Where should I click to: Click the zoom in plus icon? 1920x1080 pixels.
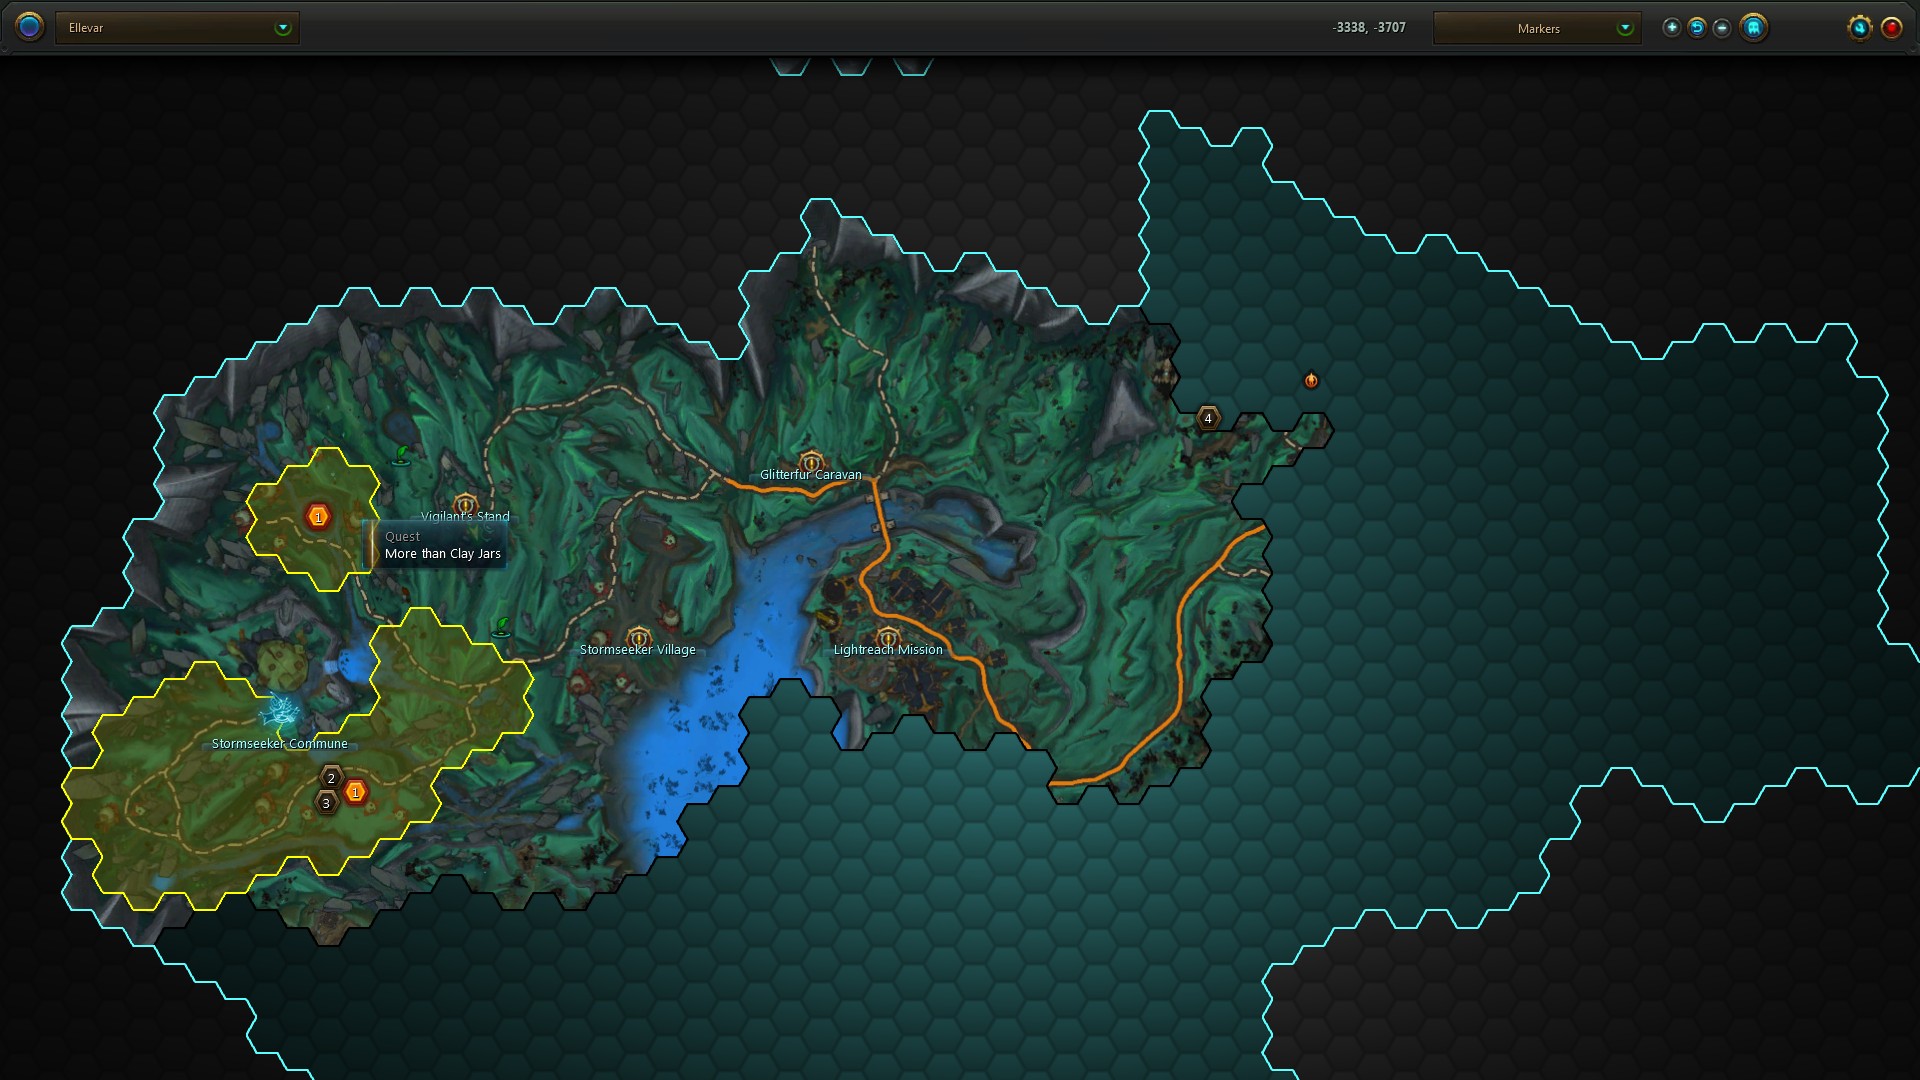tap(1672, 28)
